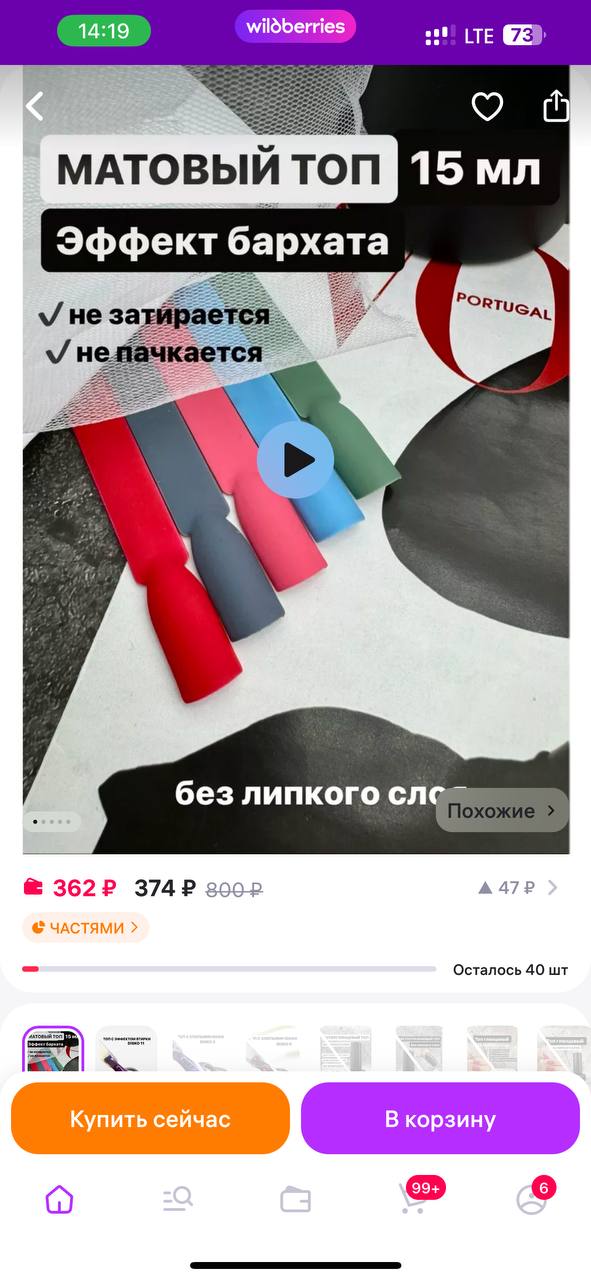
Task: Open the share icon
Action: click(x=556, y=106)
